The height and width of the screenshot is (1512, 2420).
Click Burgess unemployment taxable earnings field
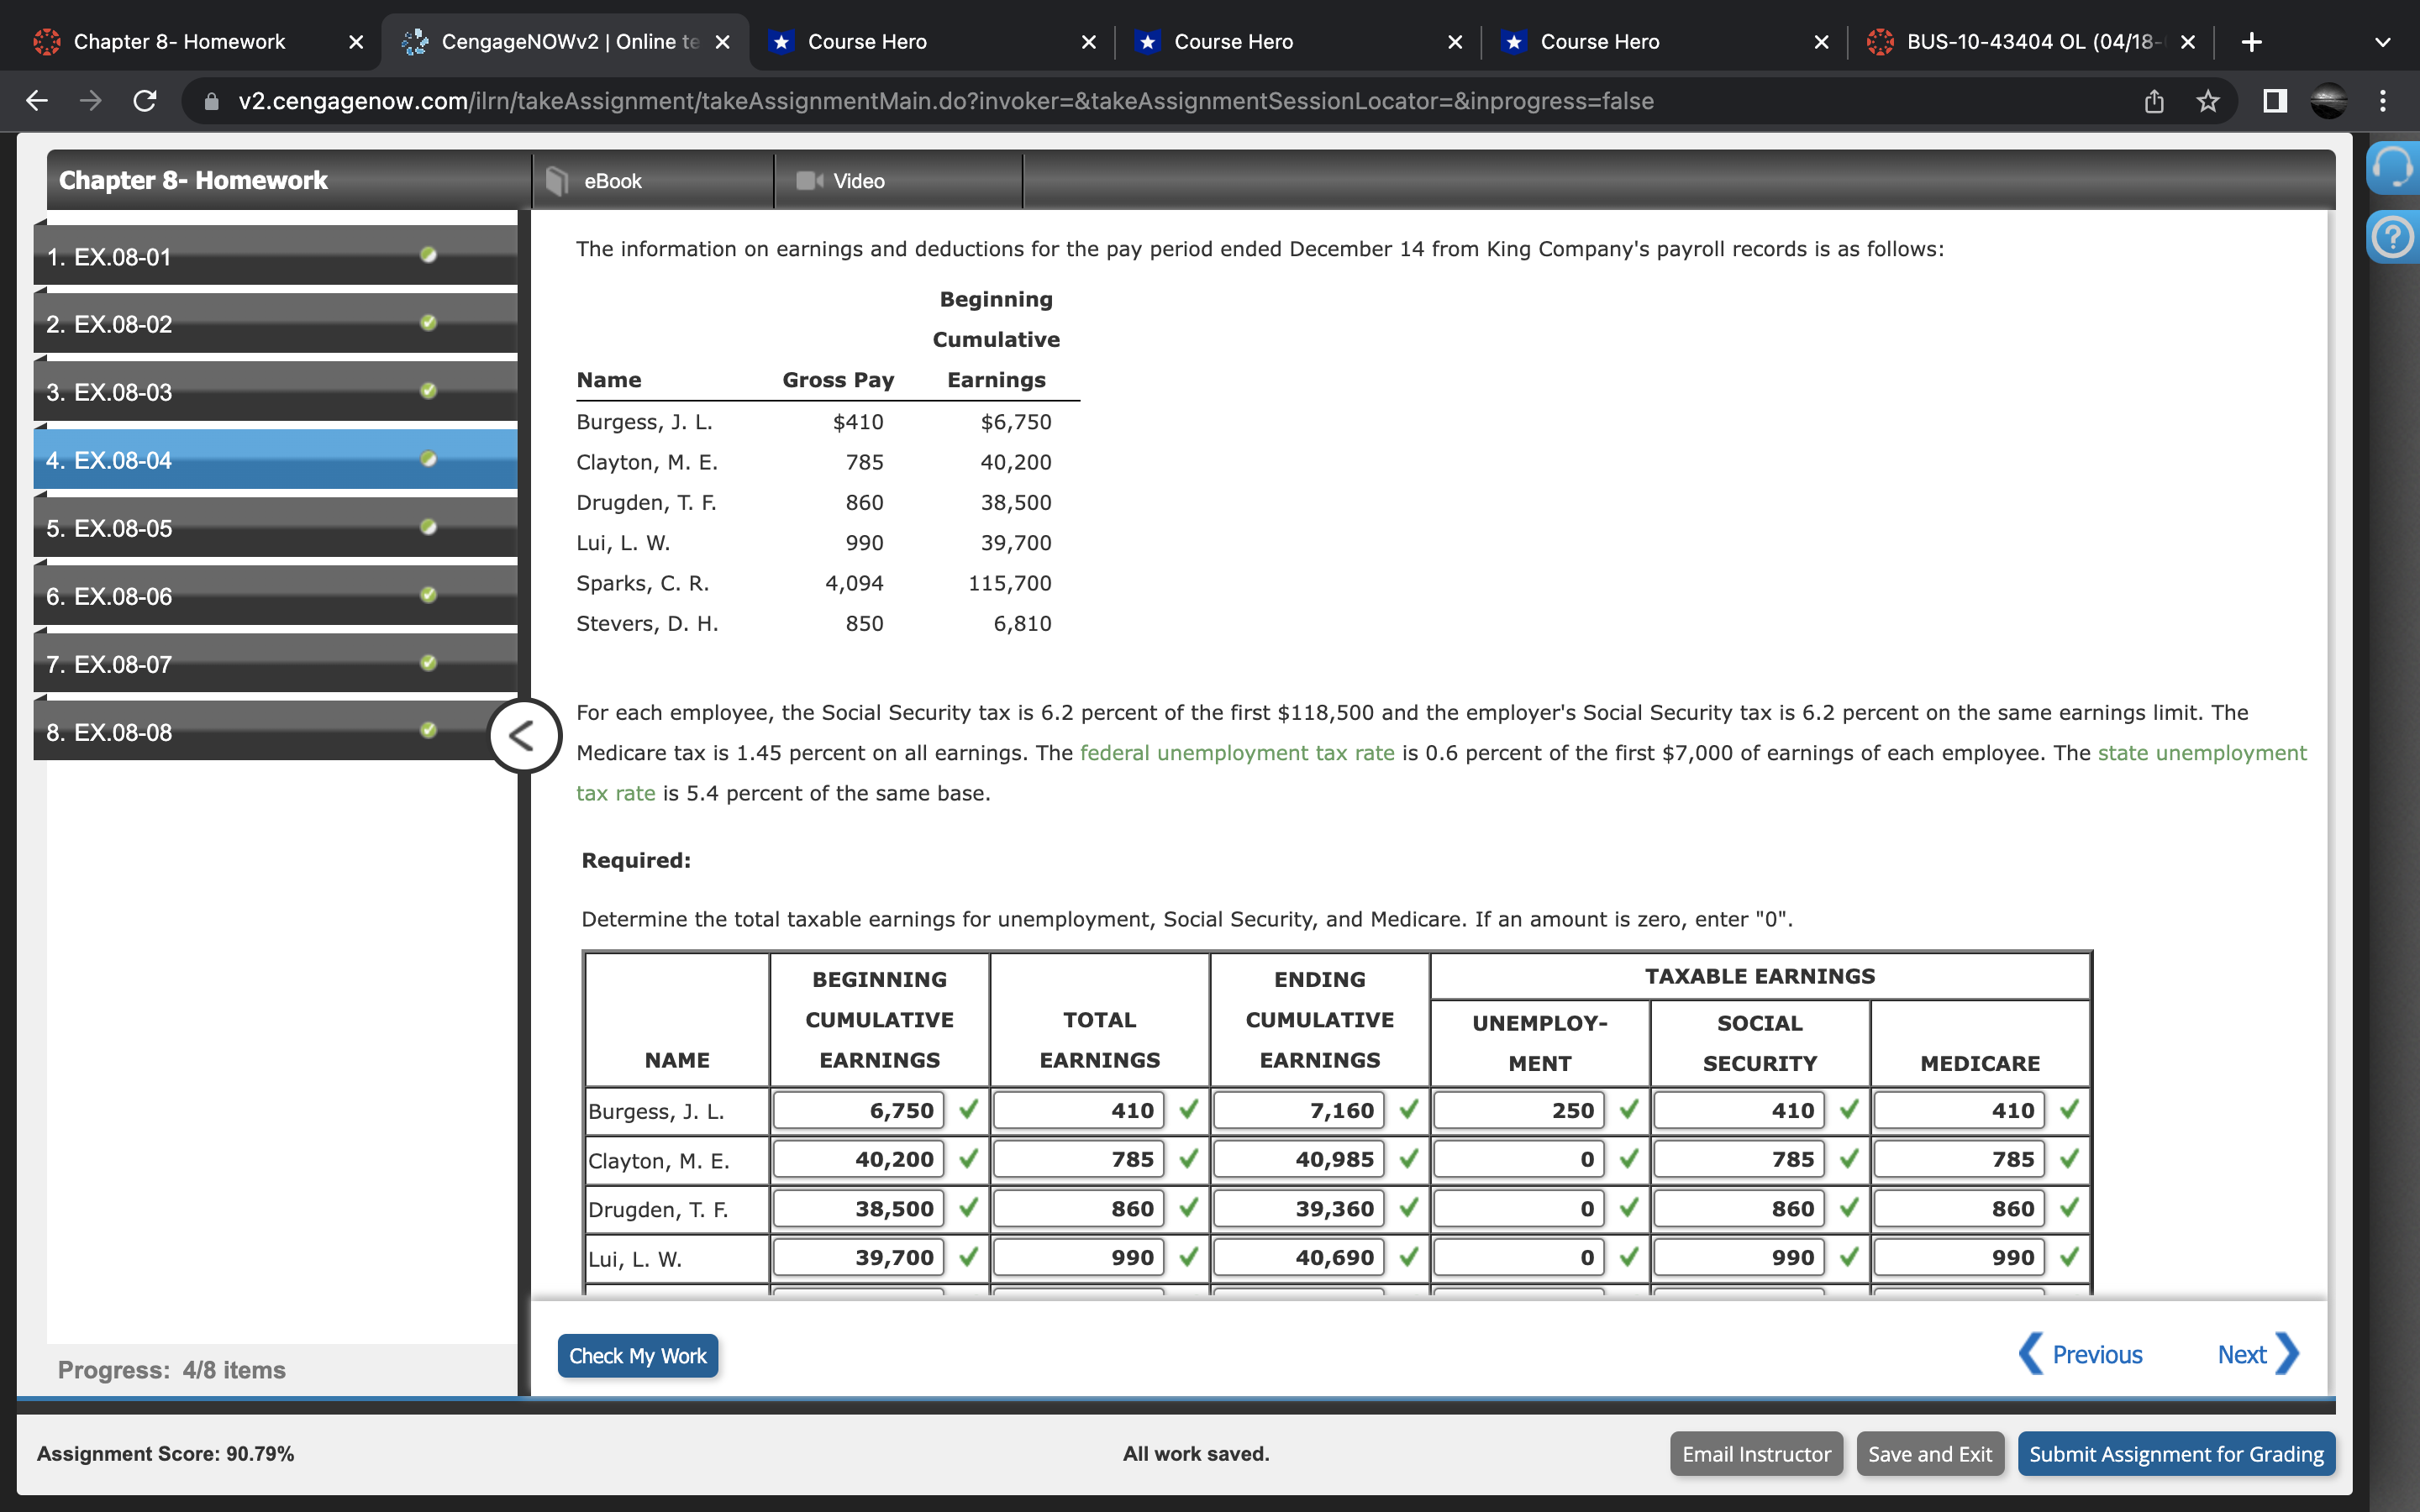(x=1518, y=1110)
